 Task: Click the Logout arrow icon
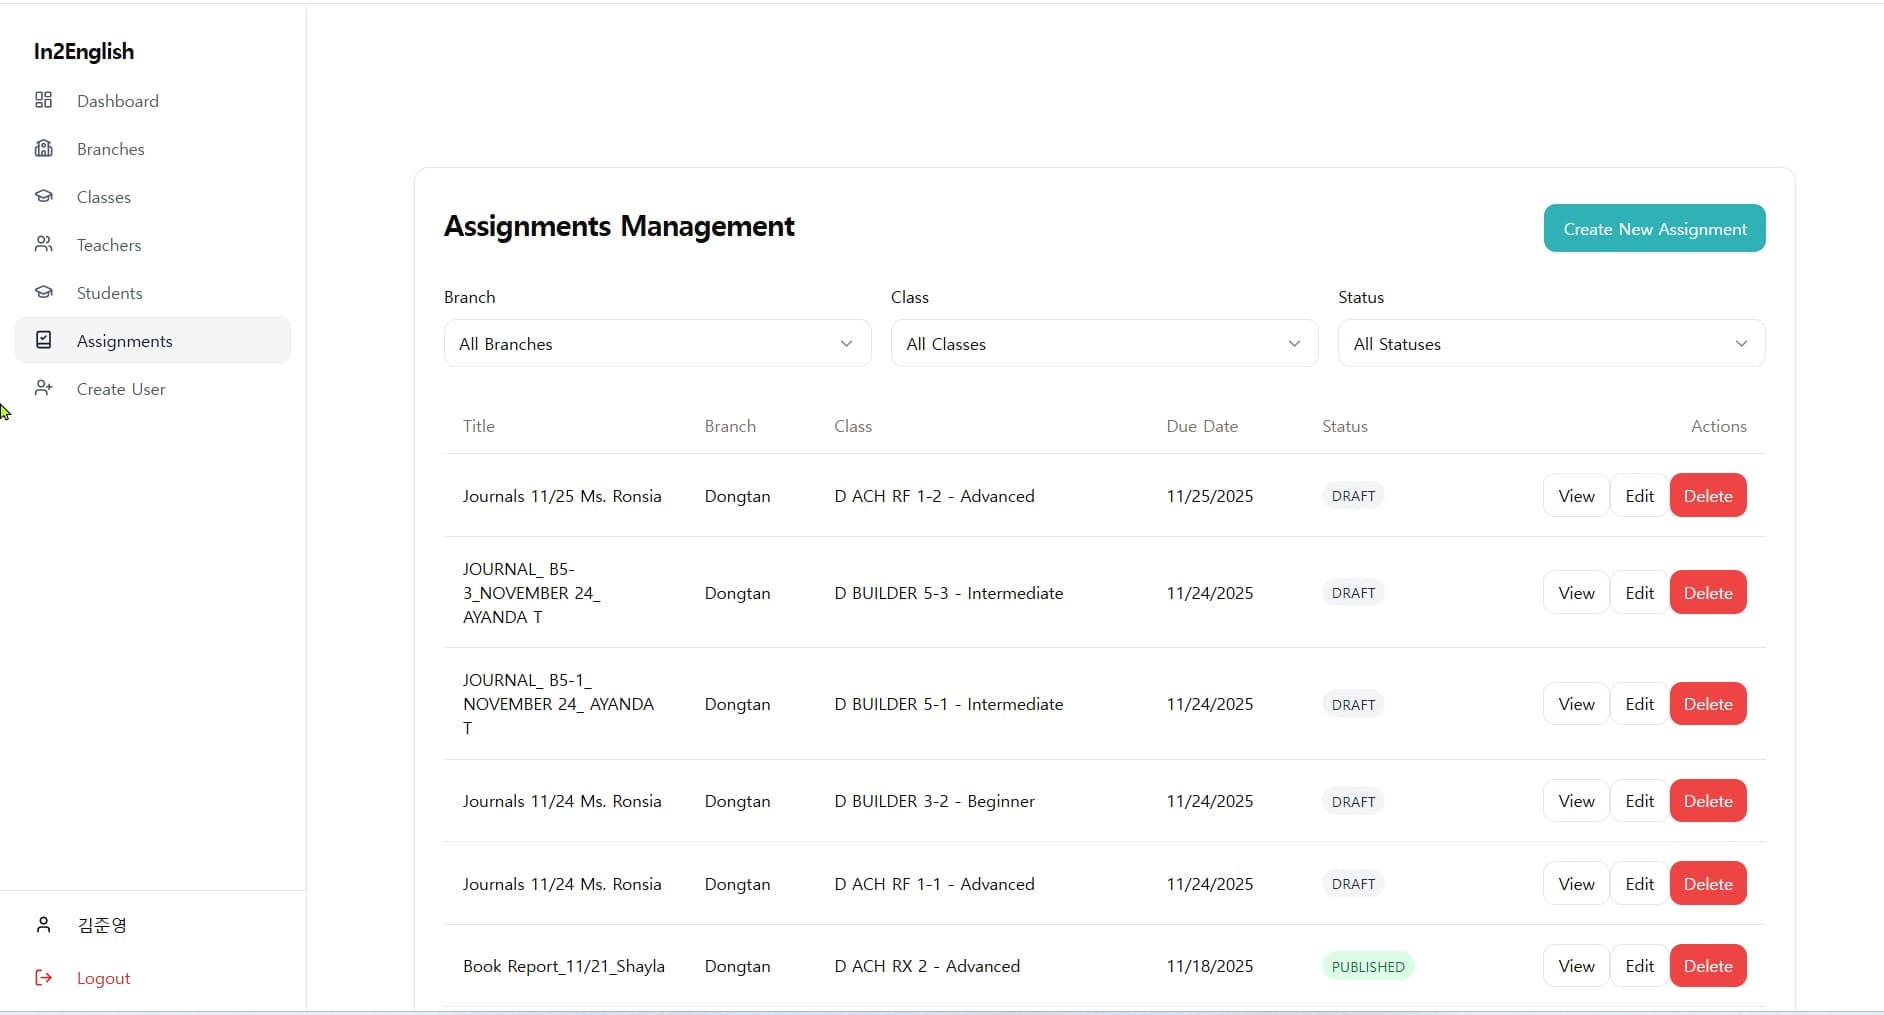point(43,978)
